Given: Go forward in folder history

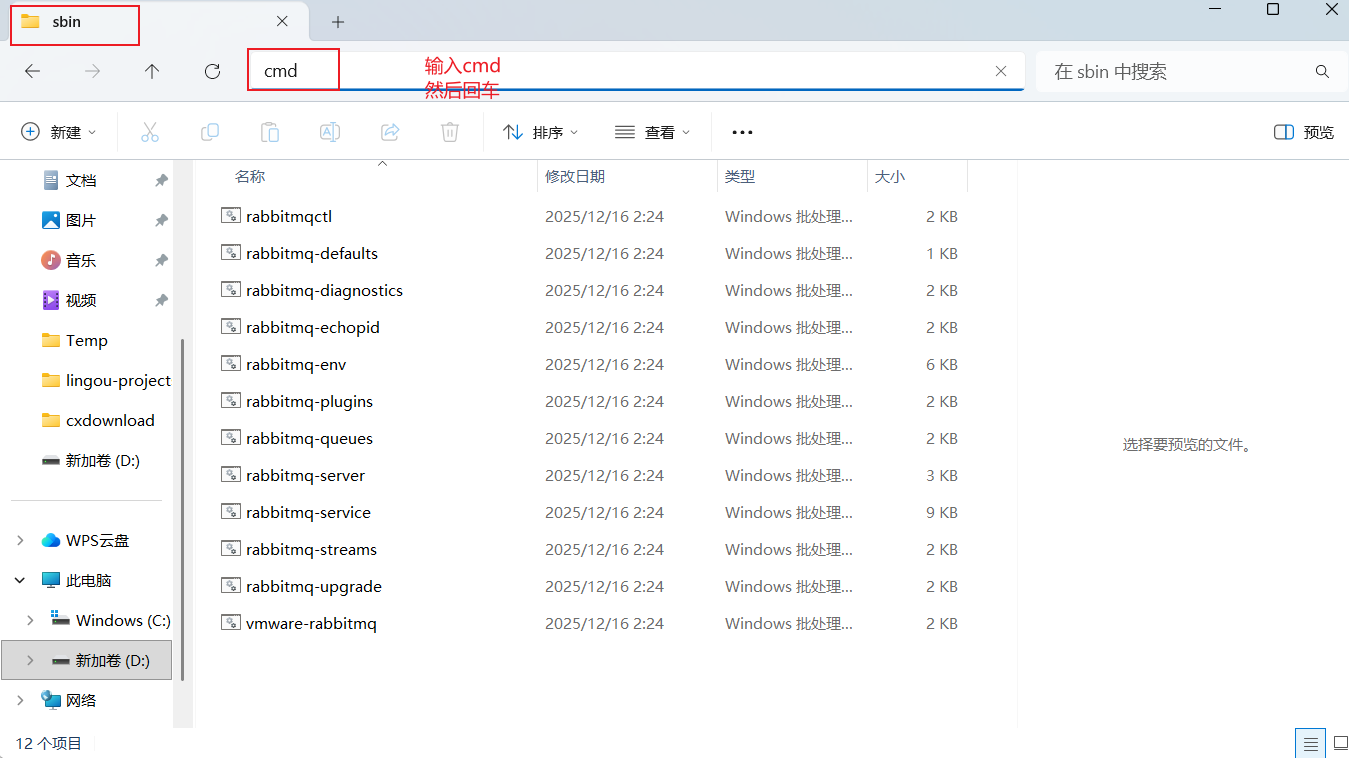Looking at the screenshot, I should click(x=92, y=71).
